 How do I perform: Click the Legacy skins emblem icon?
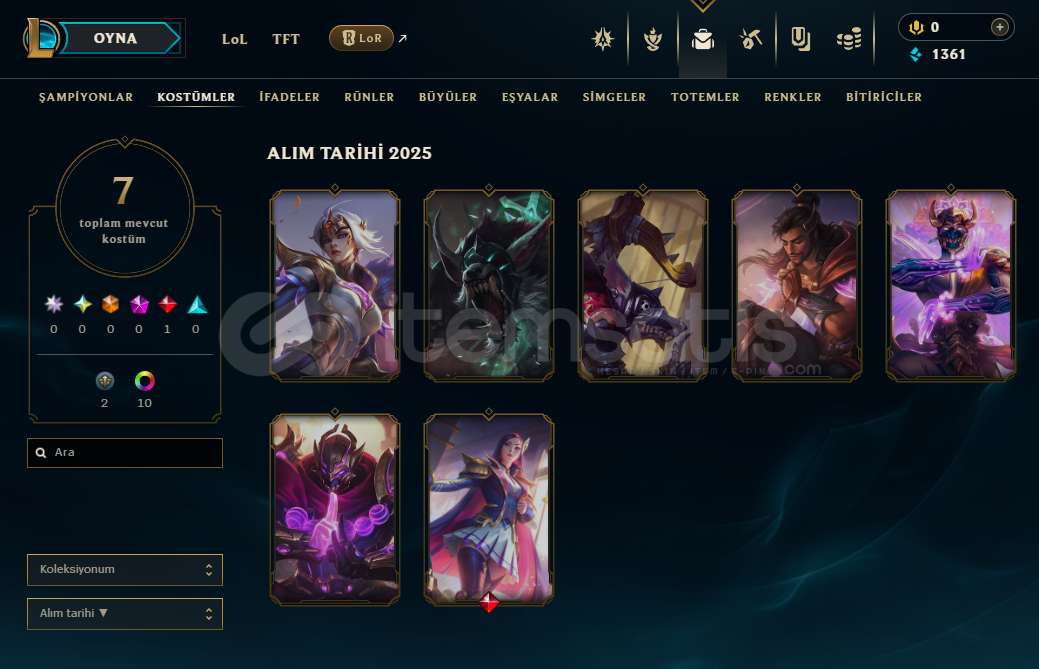tap(105, 381)
